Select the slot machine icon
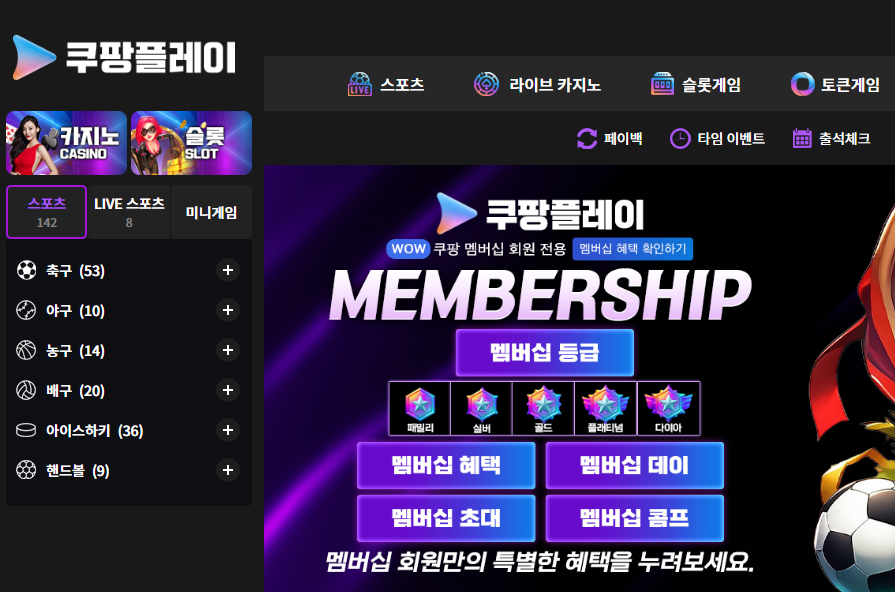 coord(662,84)
